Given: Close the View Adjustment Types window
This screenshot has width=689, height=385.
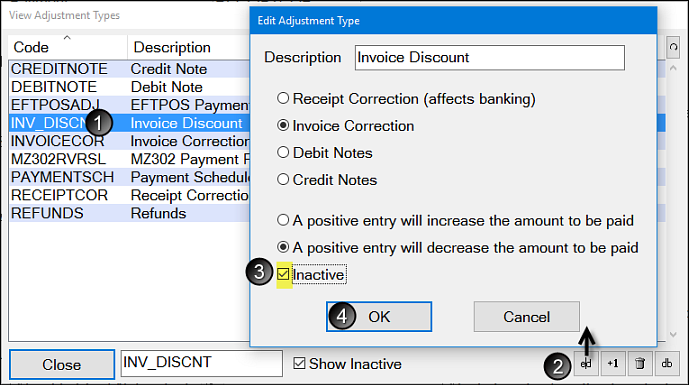Looking at the screenshot, I should (x=62, y=364).
